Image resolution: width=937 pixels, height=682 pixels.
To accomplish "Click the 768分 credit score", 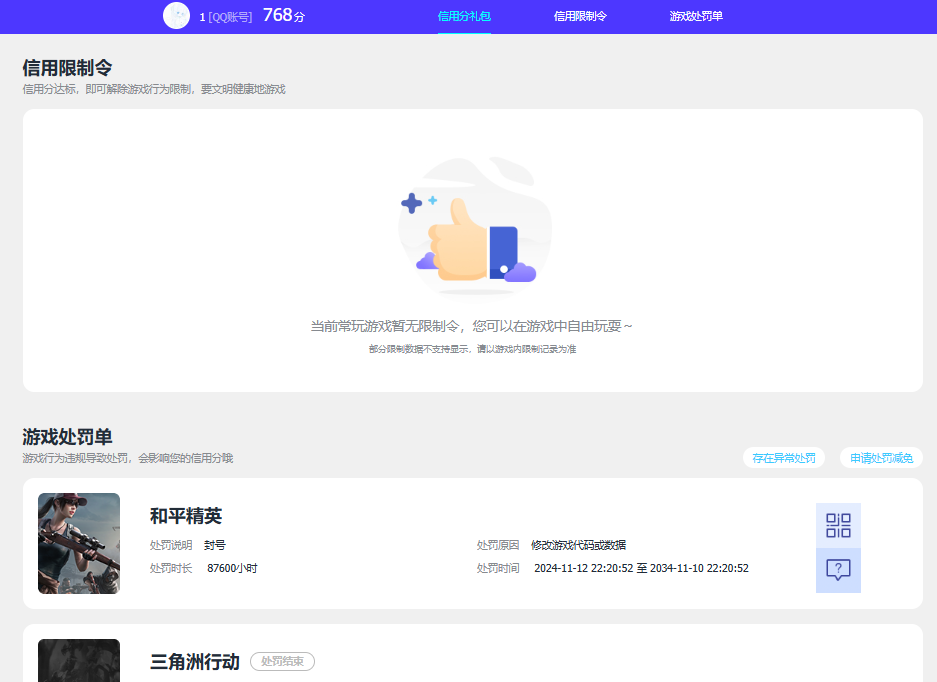I will tap(284, 16).
